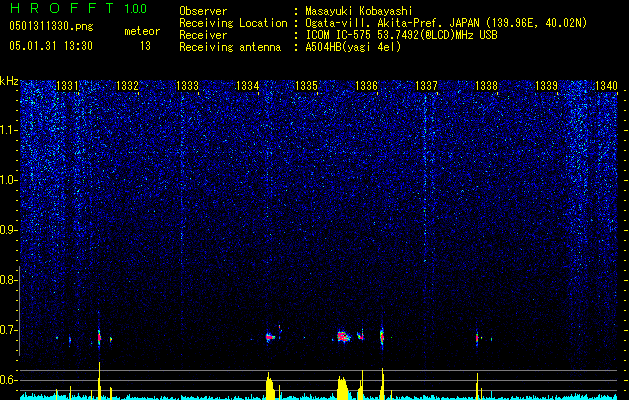Click the 0.9 kHz axis label

(8, 230)
